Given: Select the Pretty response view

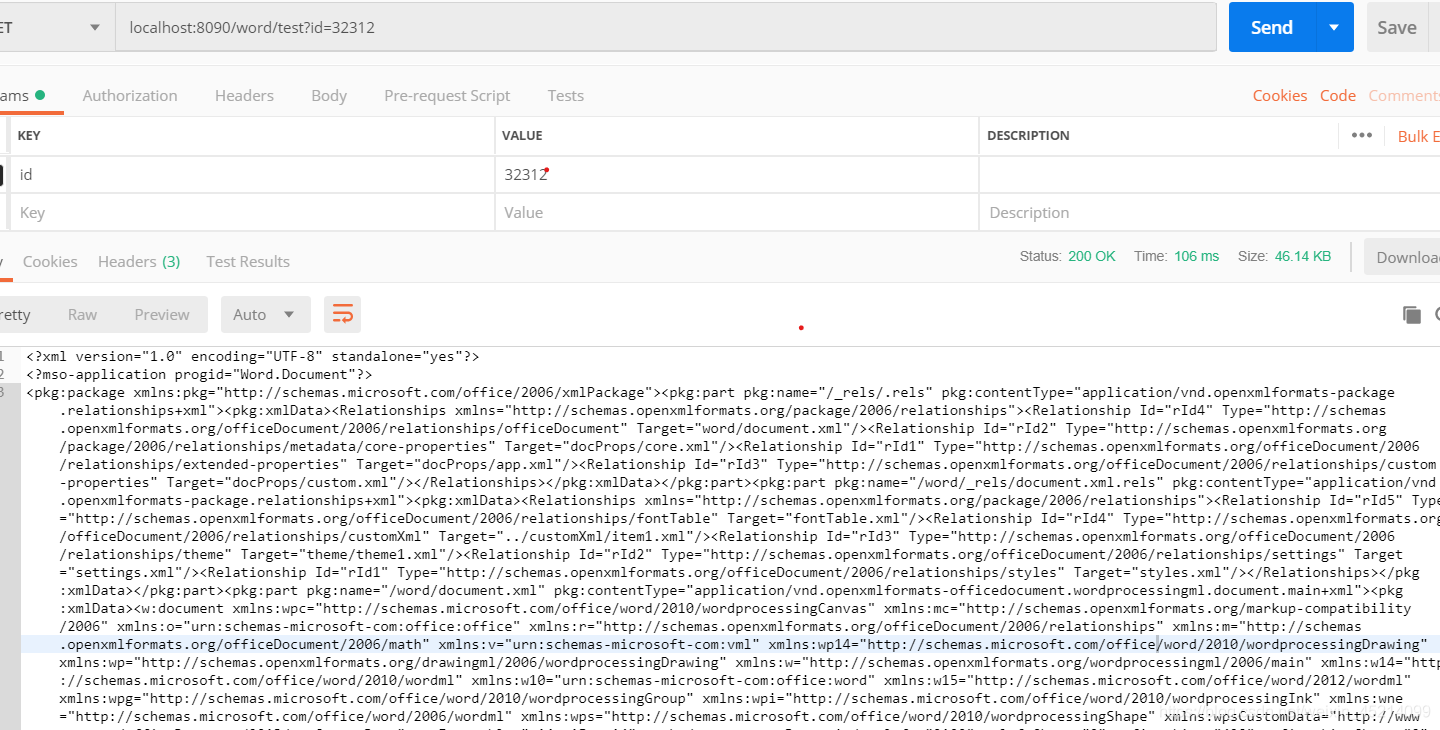Looking at the screenshot, I should click(15, 314).
